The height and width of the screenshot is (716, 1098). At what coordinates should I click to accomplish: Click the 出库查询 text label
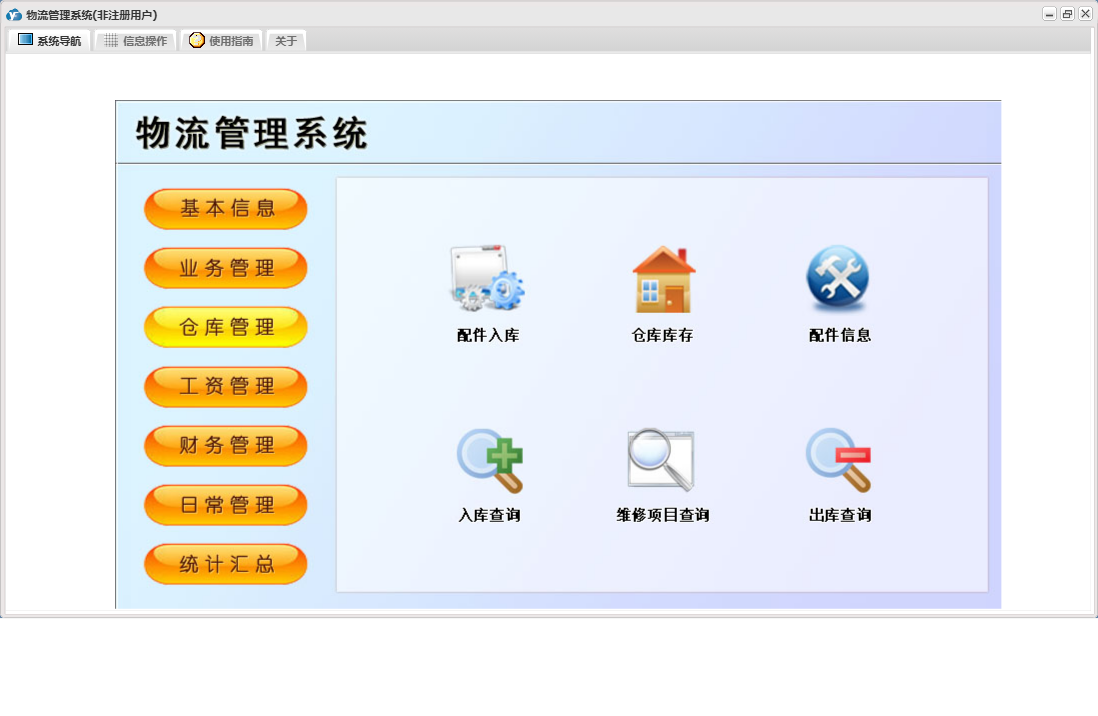tap(840, 516)
